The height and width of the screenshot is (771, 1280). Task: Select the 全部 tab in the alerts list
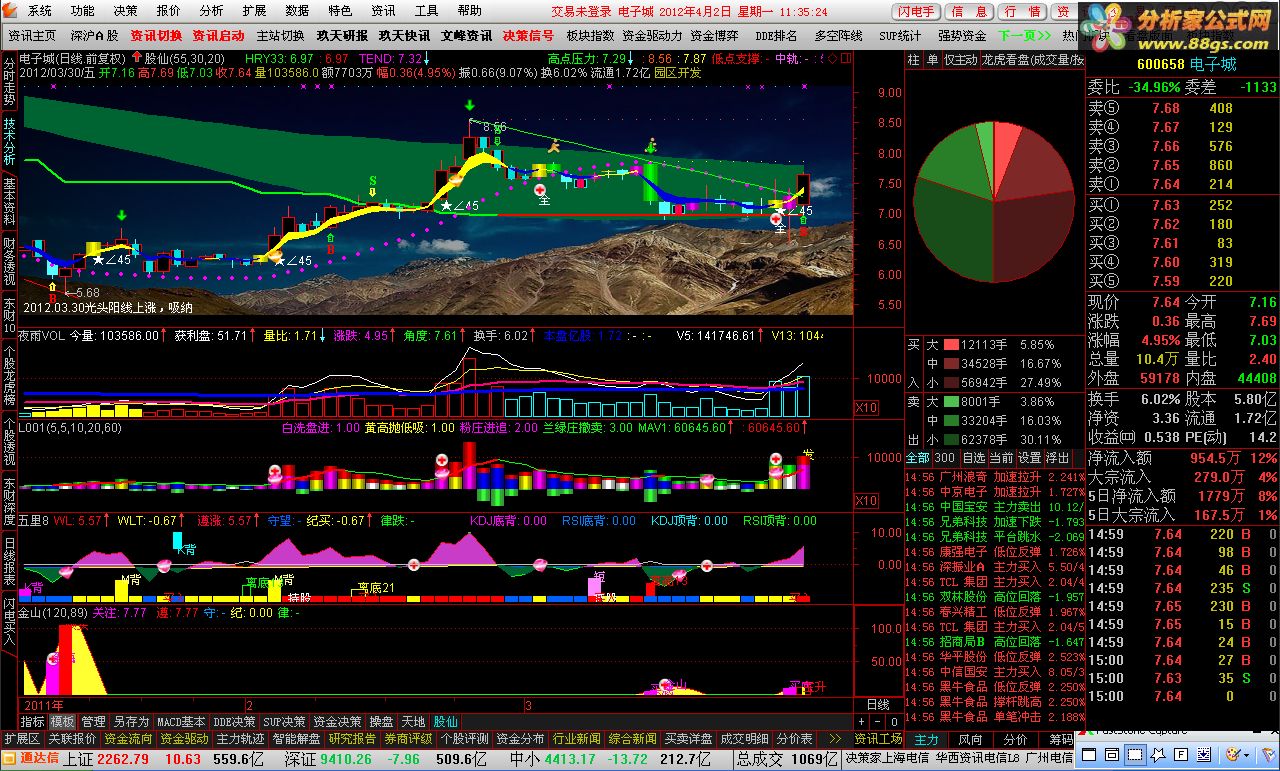917,458
